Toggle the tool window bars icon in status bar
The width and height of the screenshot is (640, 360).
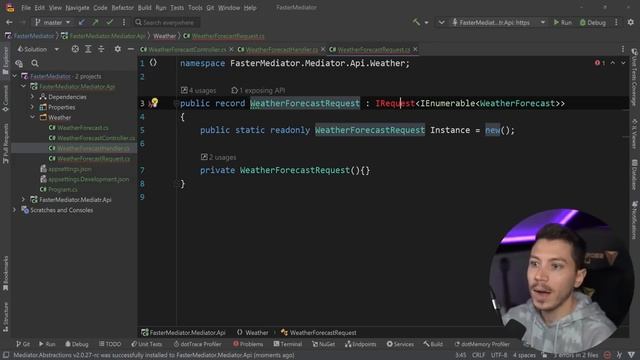pyautogui.click(x=6, y=356)
